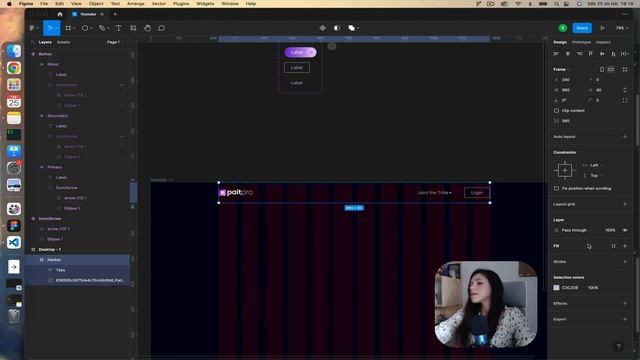Click Fill styles four-dots icon
This screenshot has height=360, width=640.
point(613,246)
